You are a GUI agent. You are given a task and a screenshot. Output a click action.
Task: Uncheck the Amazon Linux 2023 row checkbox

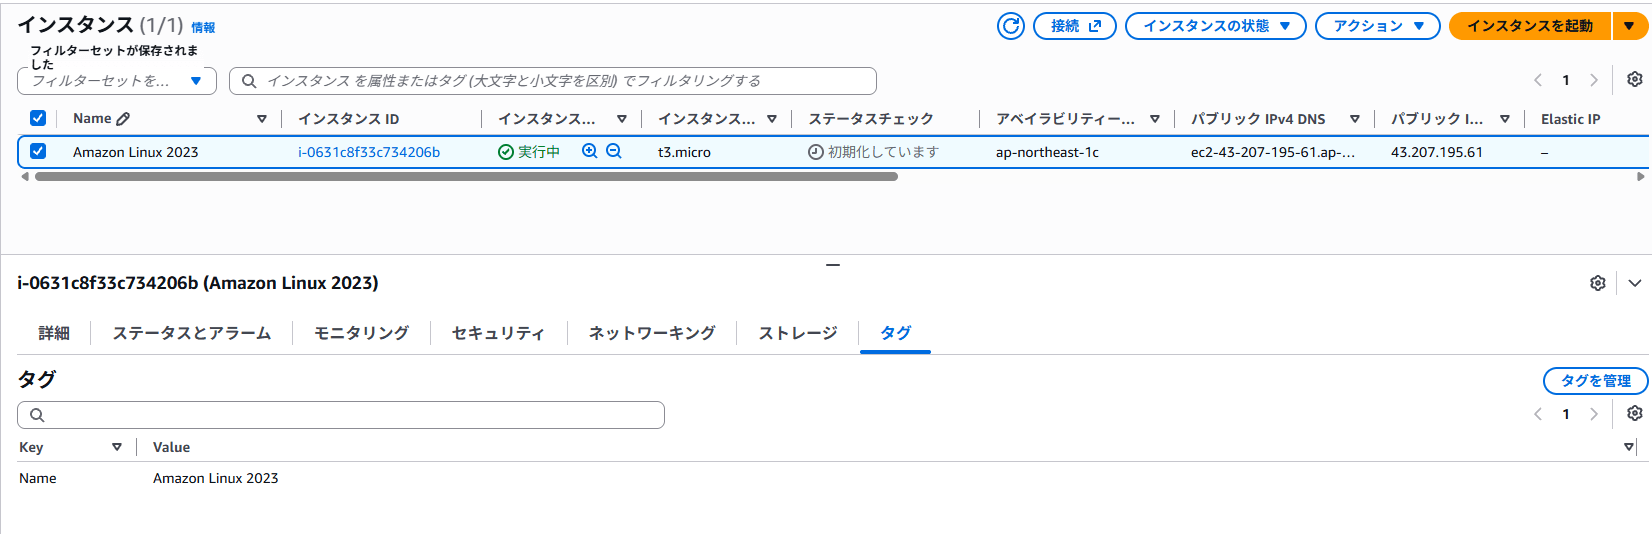38,151
